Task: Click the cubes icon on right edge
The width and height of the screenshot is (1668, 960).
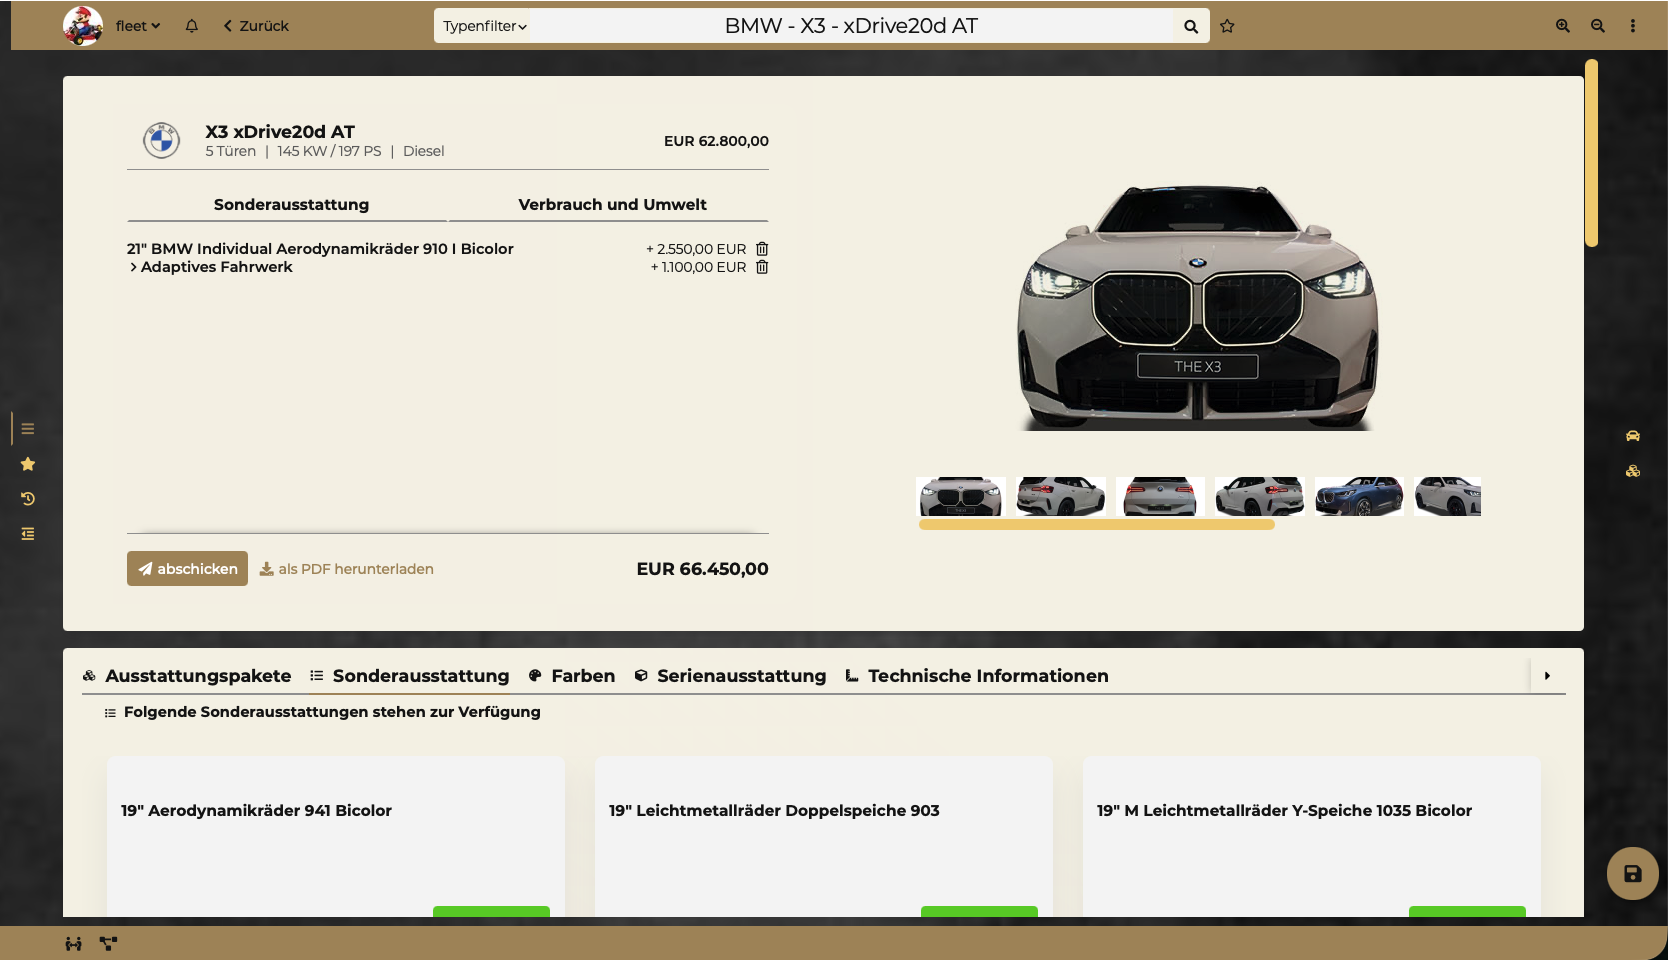Action: (1633, 471)
